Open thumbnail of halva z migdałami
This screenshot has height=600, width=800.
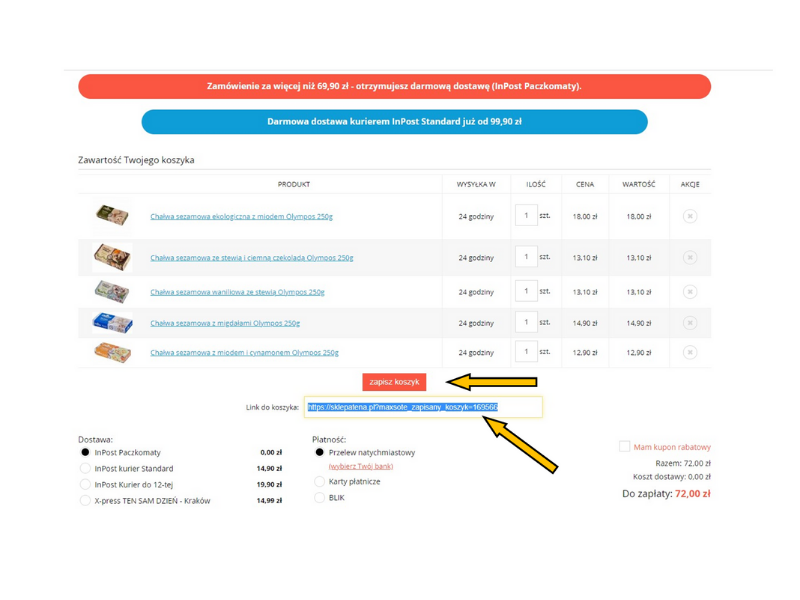112,323
